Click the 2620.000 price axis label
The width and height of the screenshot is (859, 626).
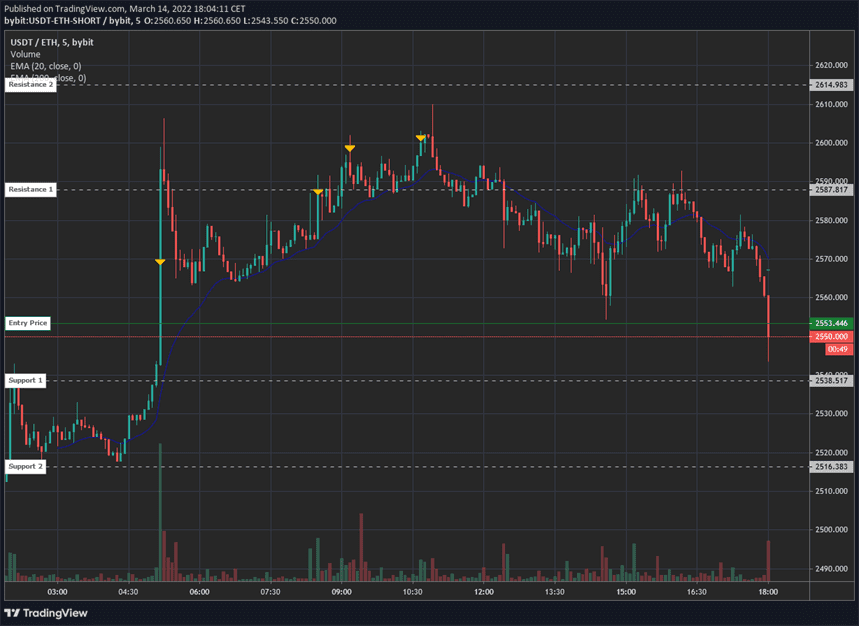tap(832, 65)
